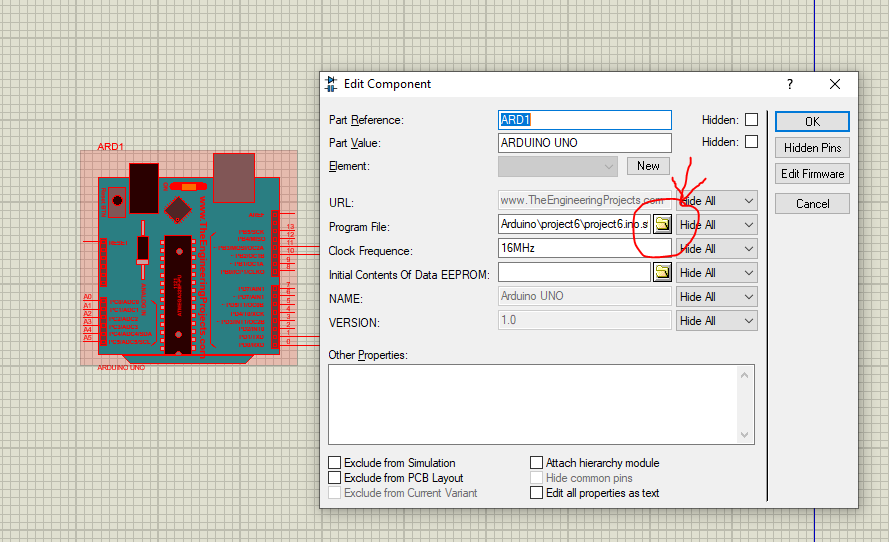Click pin 13 on the Arduino header

(290, 226)
